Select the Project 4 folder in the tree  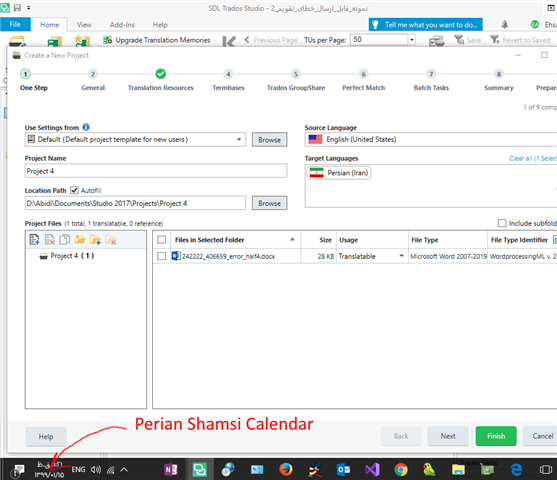(67, 256)
